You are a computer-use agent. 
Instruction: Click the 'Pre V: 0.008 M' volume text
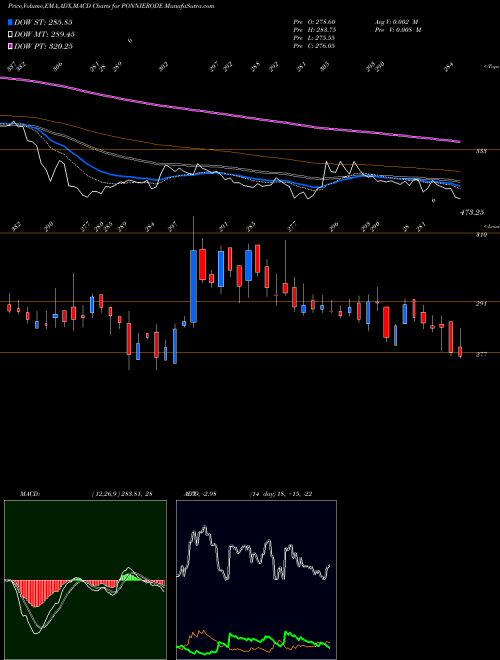tap(398, 30)
